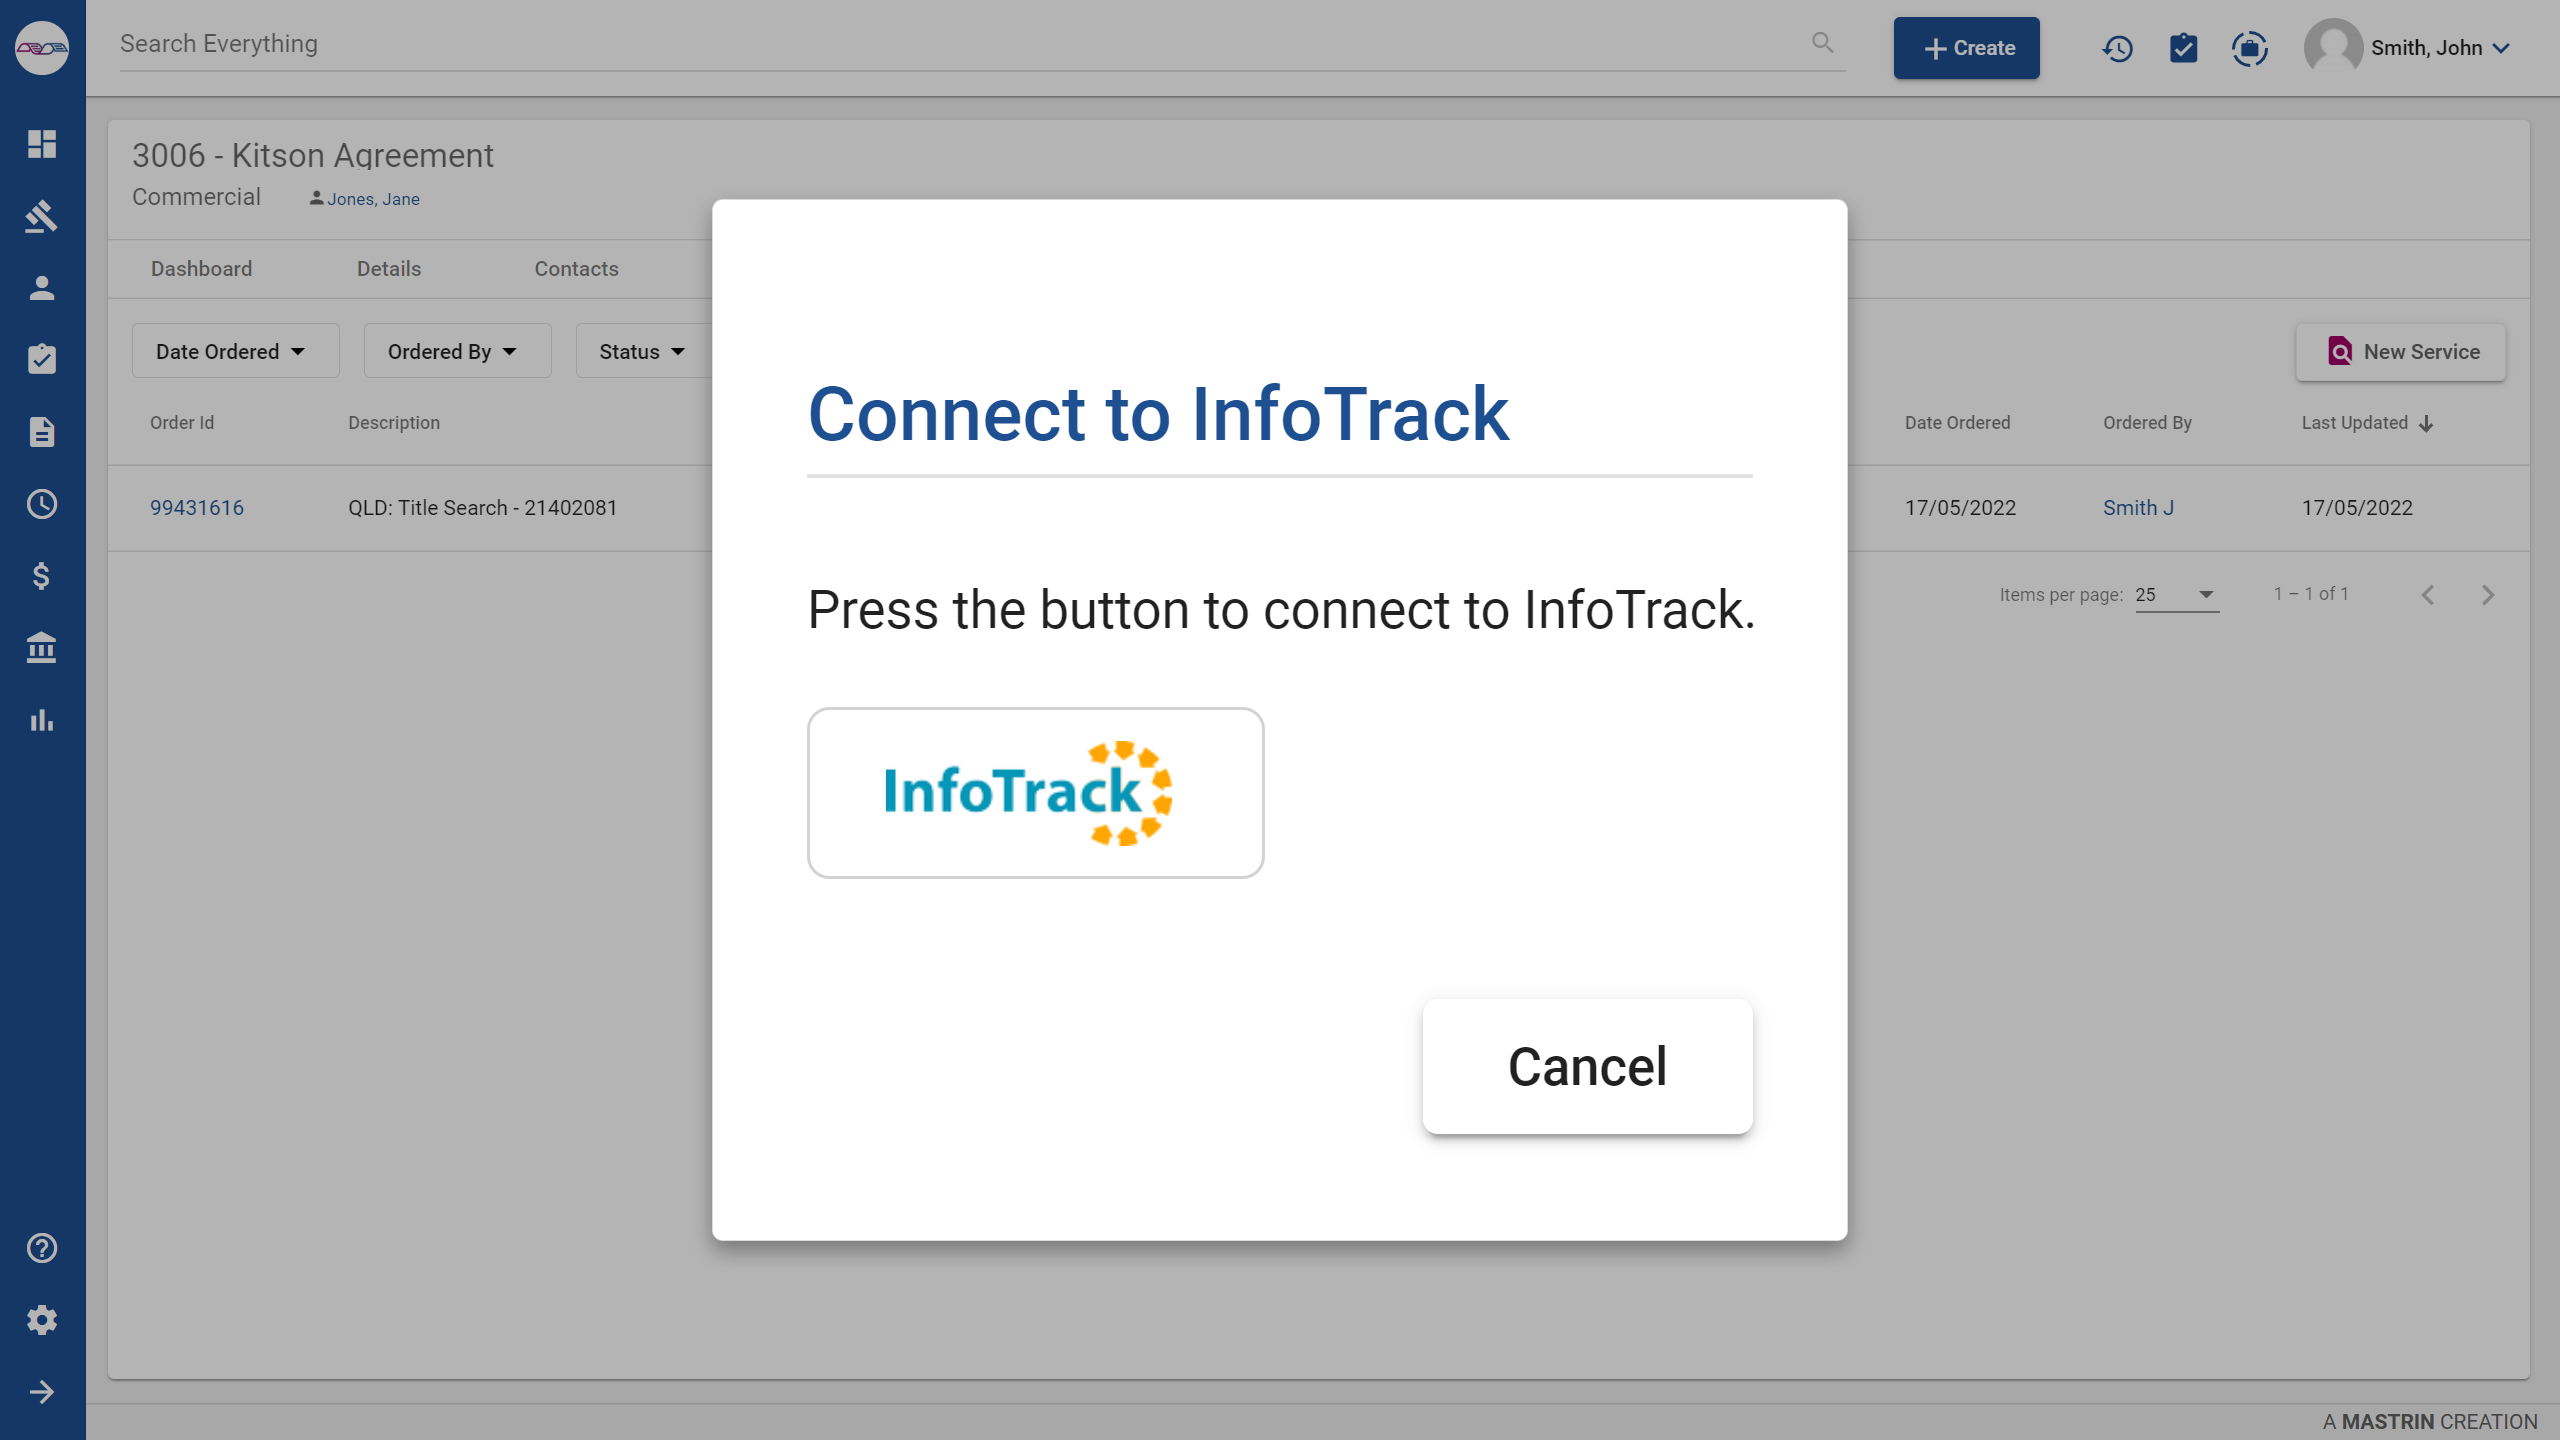
Task: Click the settings gear icon in sidebar
Action: pos(42,1320)
